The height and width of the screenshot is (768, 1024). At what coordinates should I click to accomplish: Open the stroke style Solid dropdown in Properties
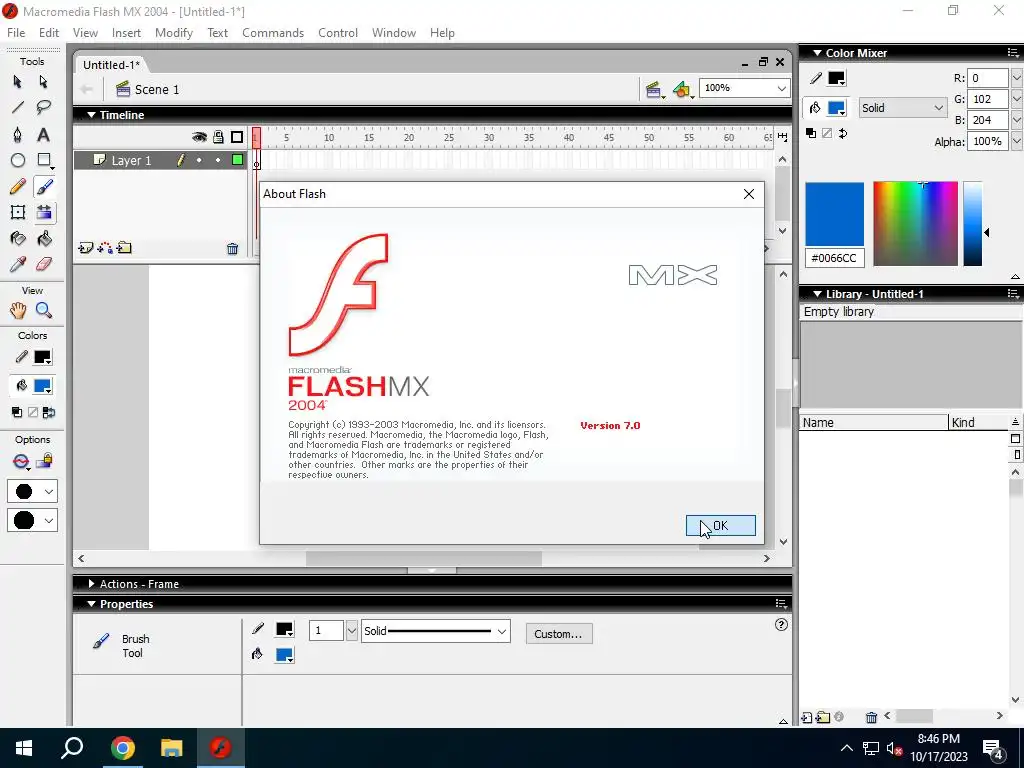pyautogui.click(x=436, y=631)
